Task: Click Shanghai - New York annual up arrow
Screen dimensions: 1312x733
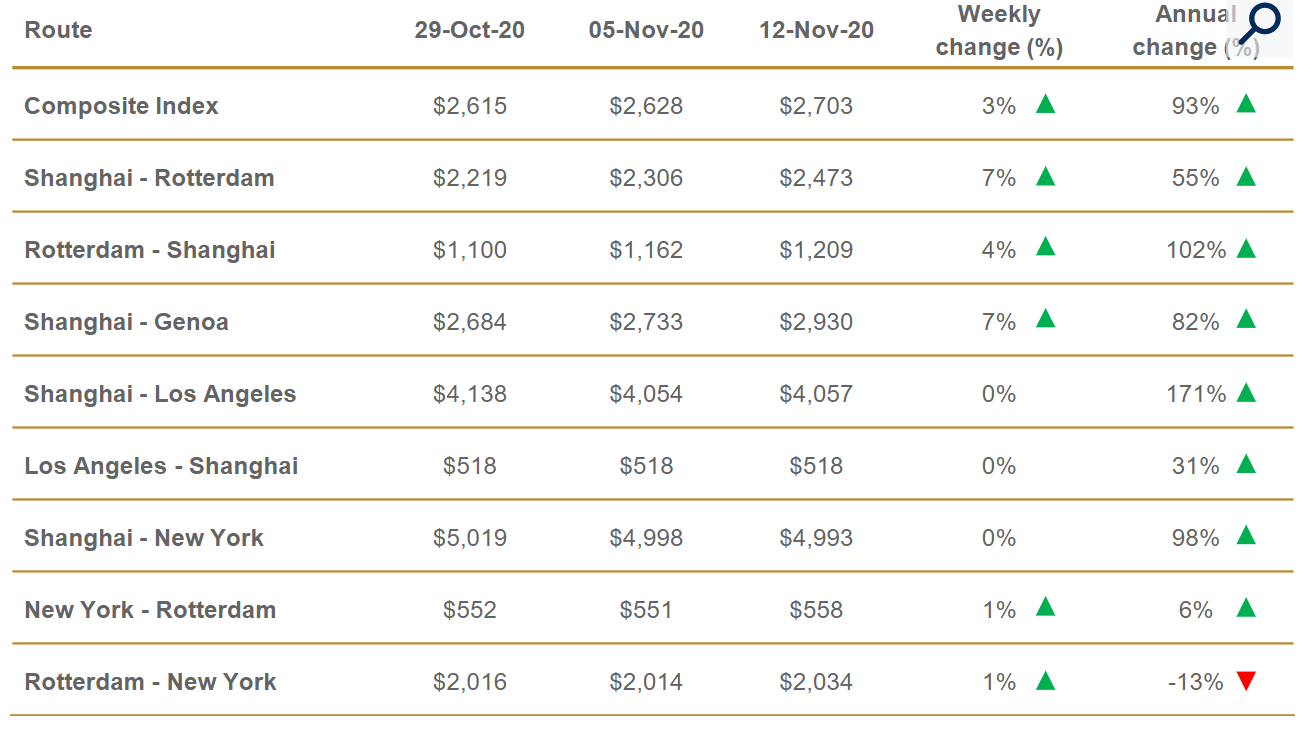Action: click(x=1245, y=536)
